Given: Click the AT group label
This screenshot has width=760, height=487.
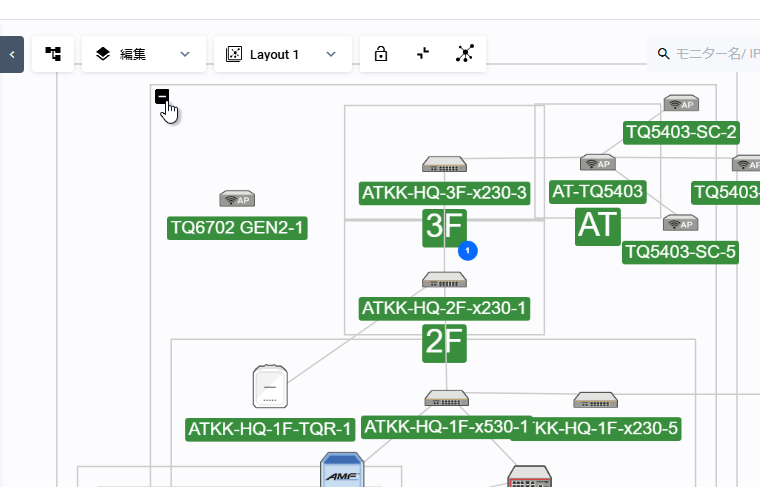Looking at the screenshot, I should (598, 226).
